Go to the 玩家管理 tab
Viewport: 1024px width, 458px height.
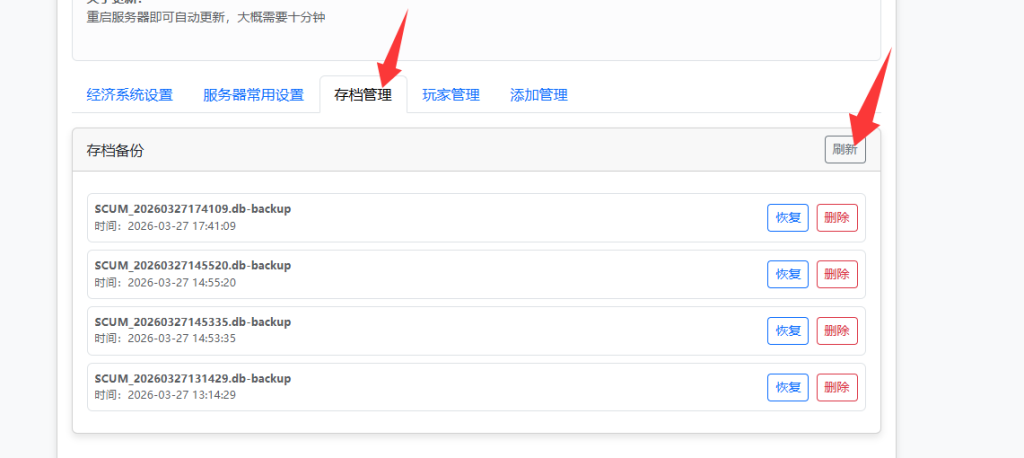coord(451,95)
